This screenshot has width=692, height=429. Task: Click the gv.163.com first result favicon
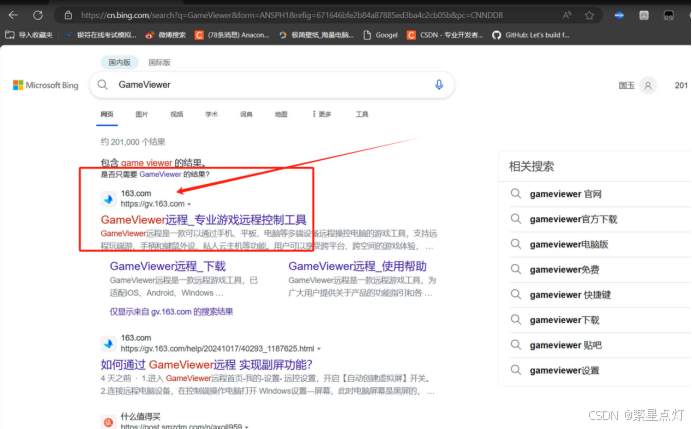(108, 199)
